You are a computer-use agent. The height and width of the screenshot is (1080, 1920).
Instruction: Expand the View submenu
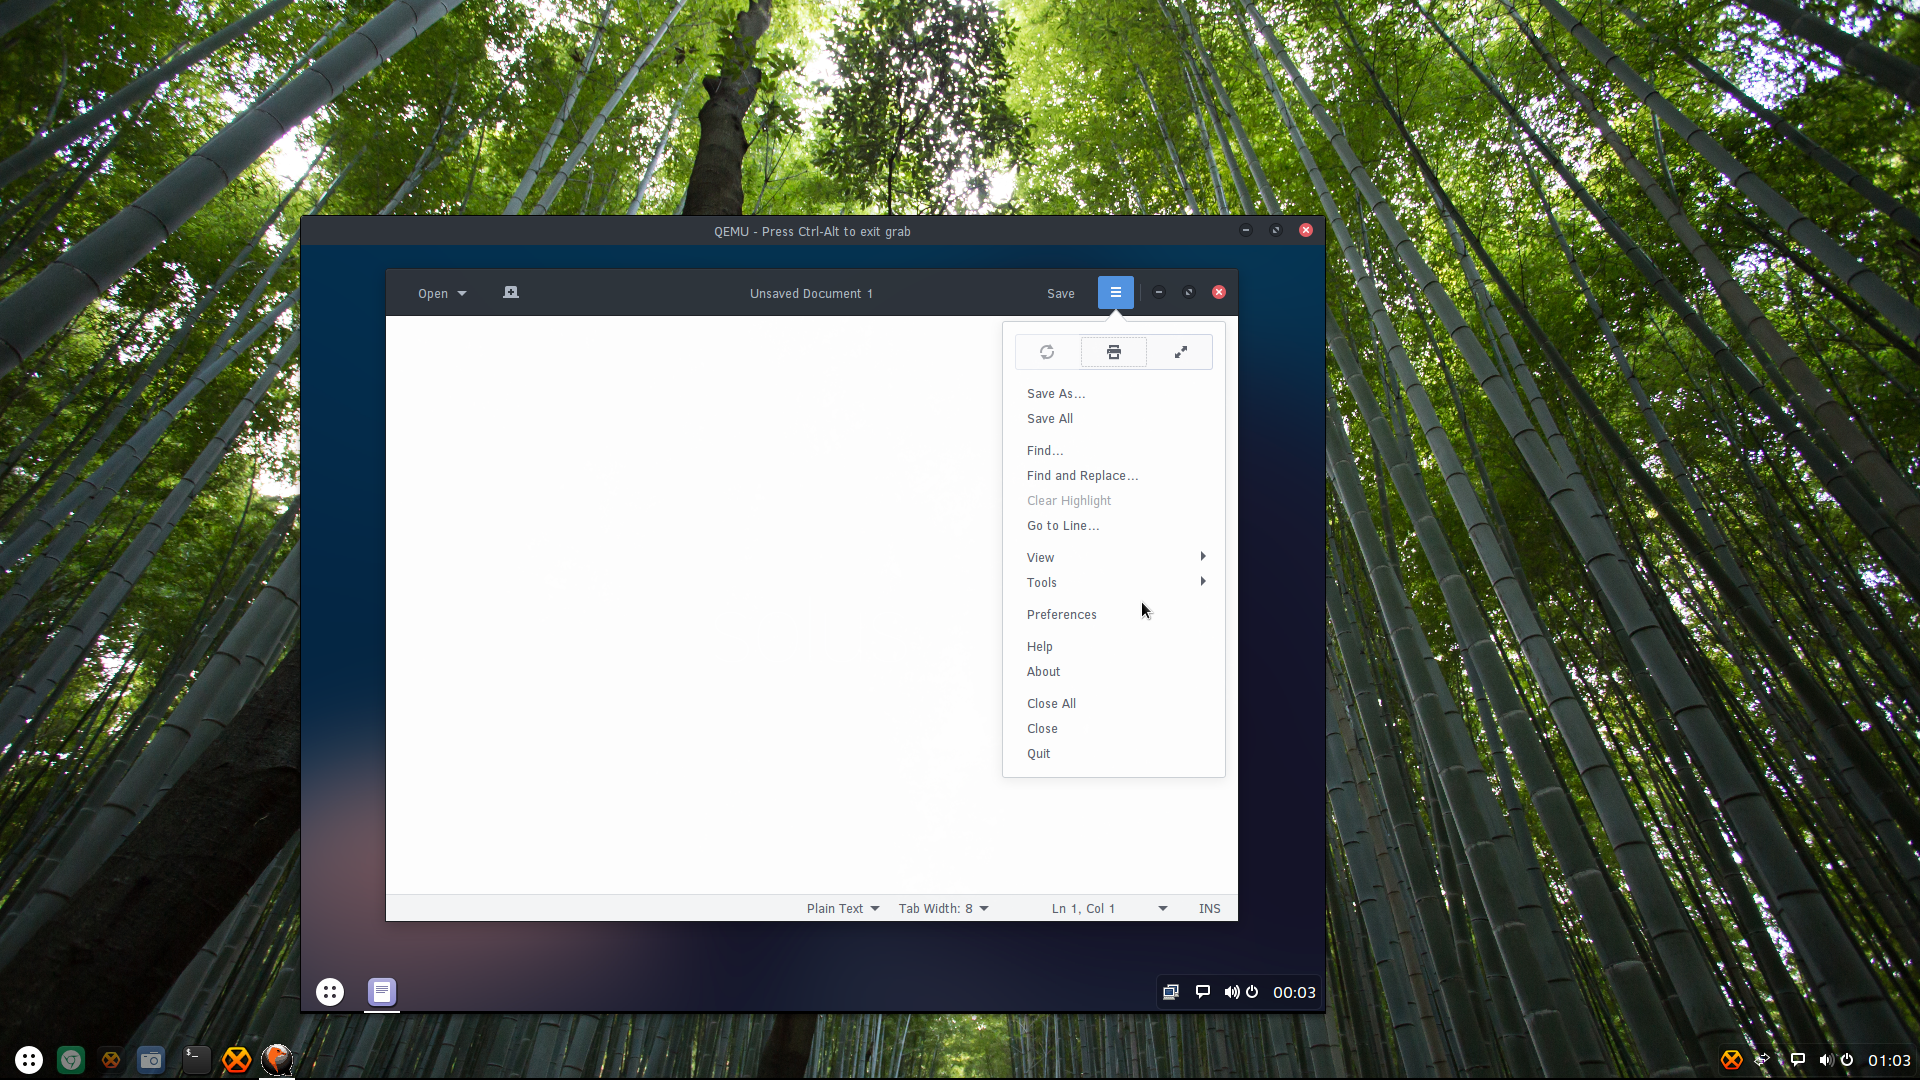(1114, 558)
